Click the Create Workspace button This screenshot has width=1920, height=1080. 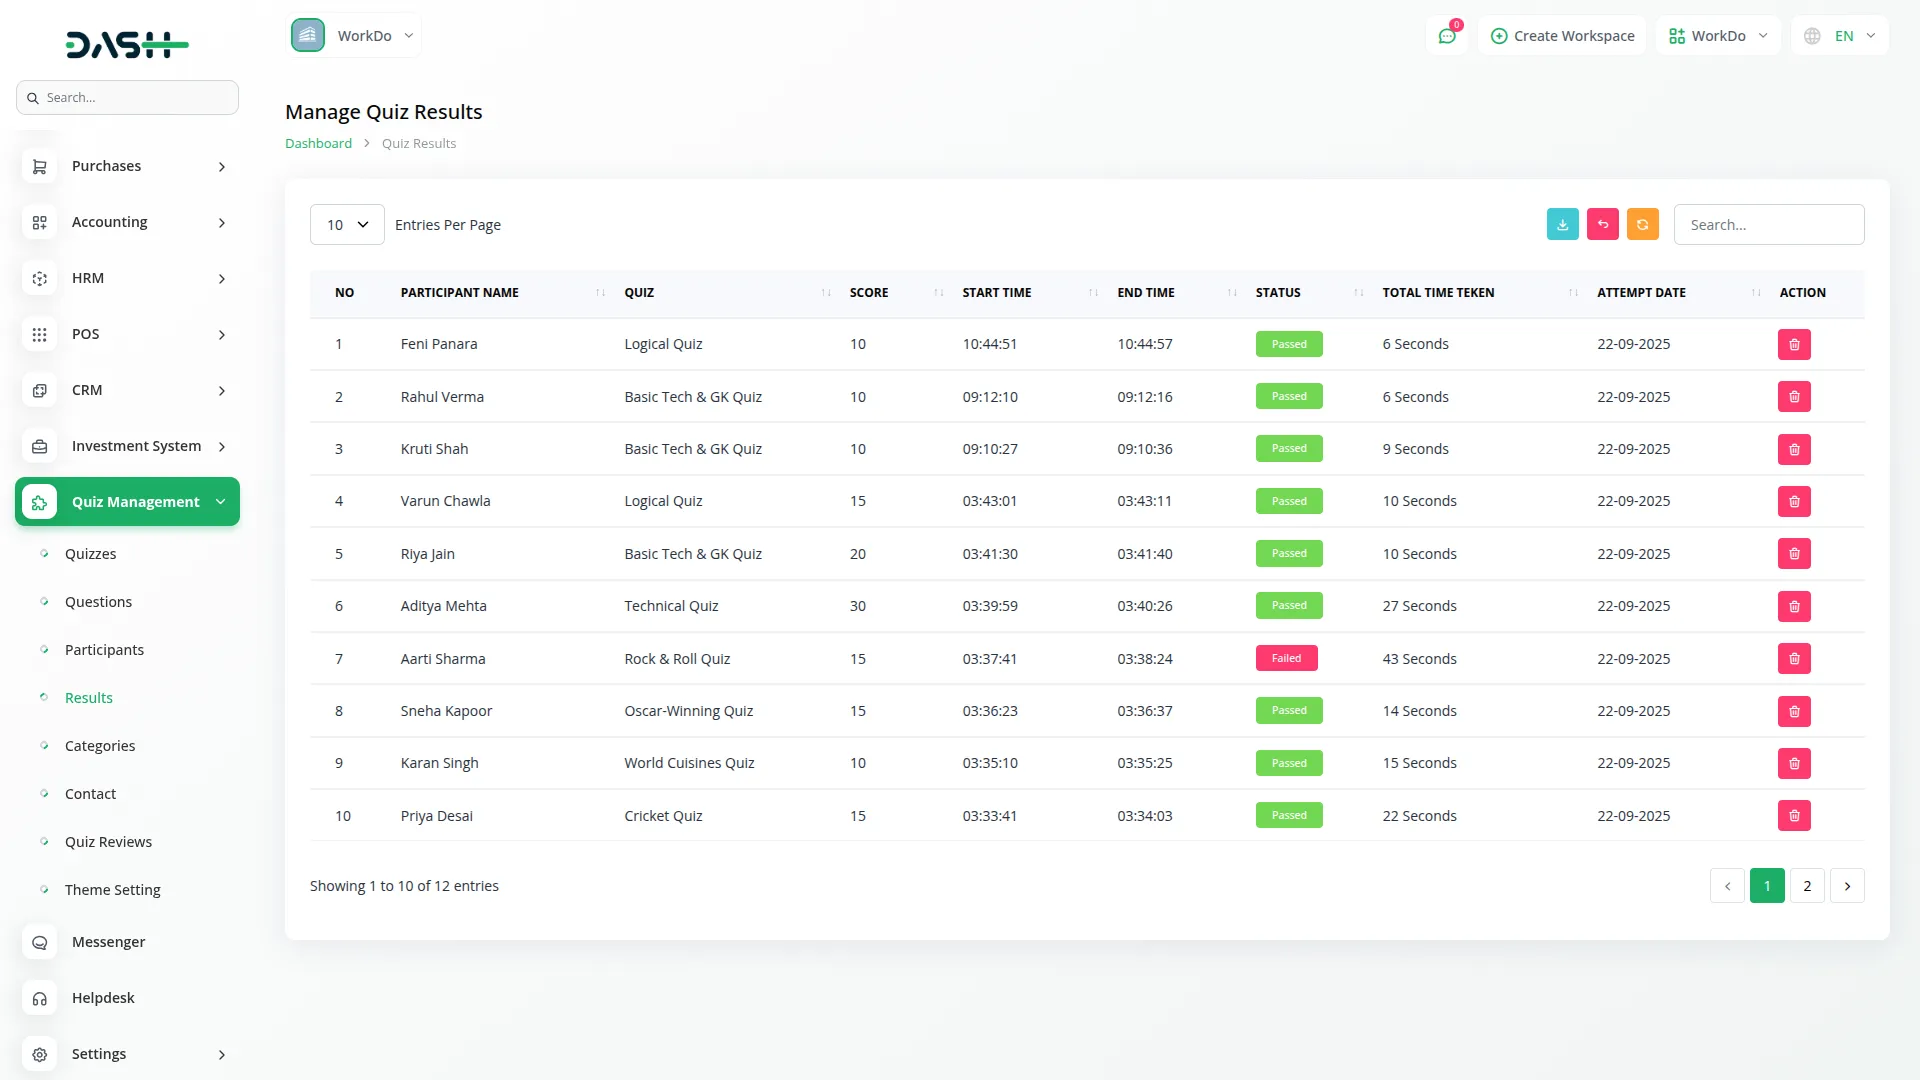[1562, 36]
